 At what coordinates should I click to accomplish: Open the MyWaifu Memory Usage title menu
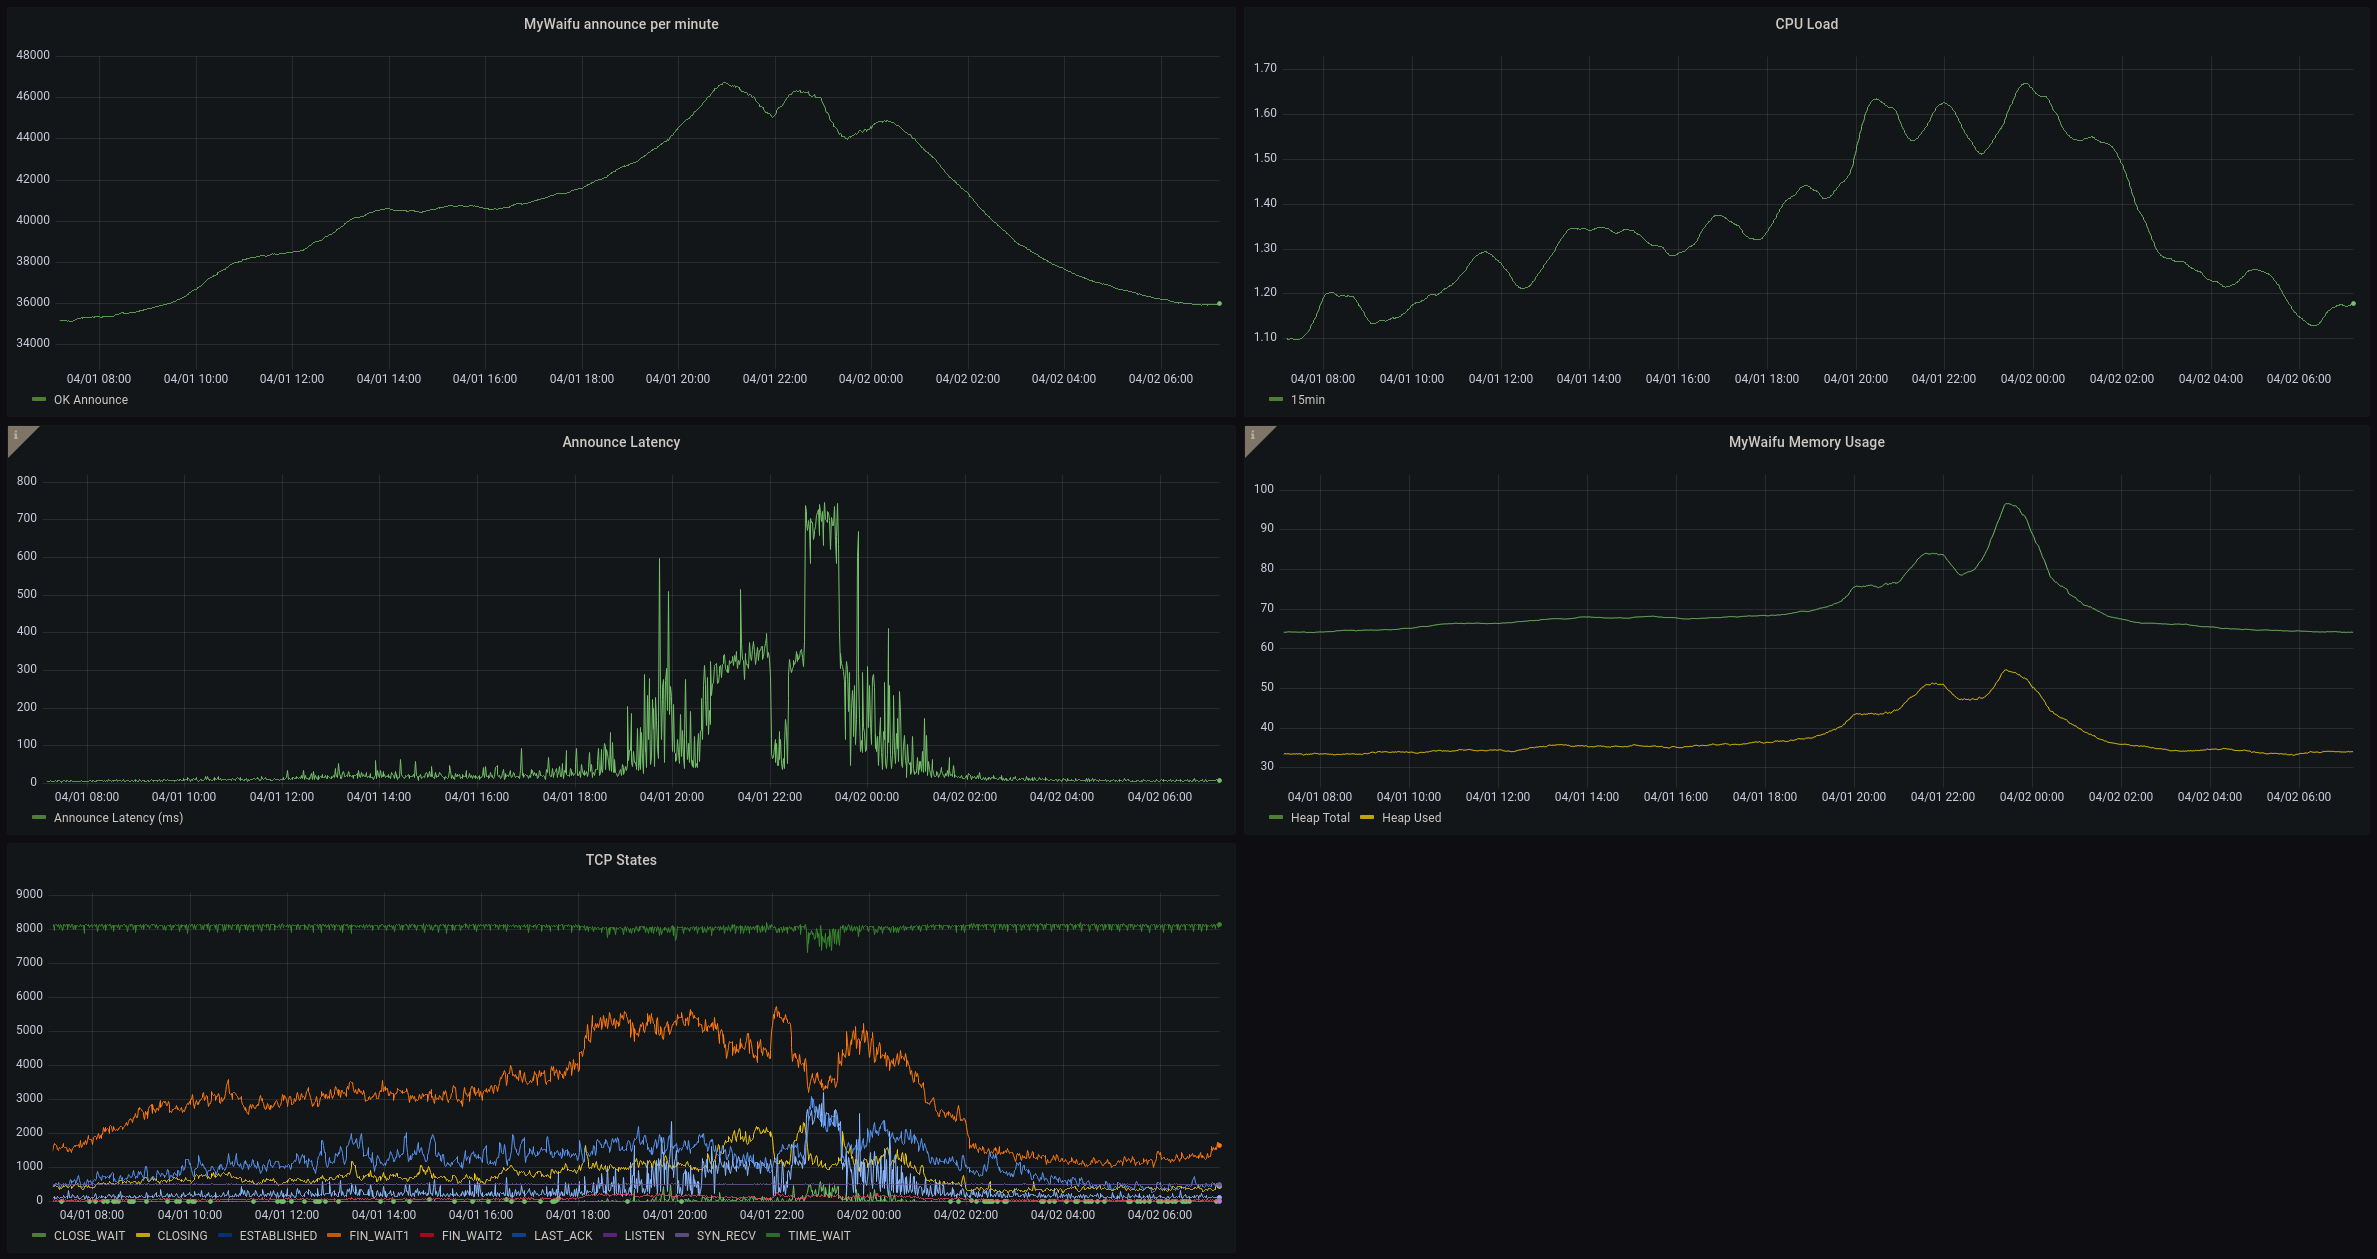[1806, 442]
